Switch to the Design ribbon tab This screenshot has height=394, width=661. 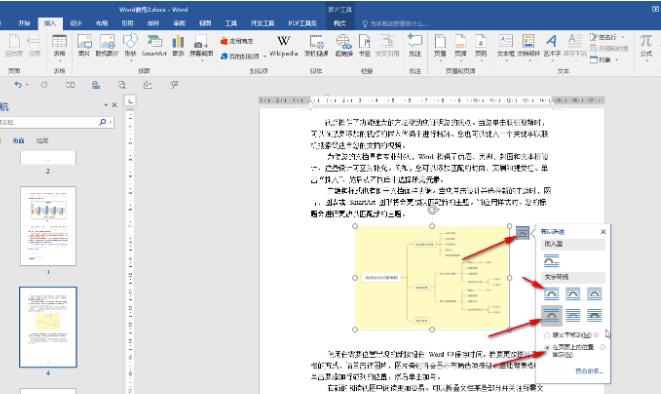point(76,23)
